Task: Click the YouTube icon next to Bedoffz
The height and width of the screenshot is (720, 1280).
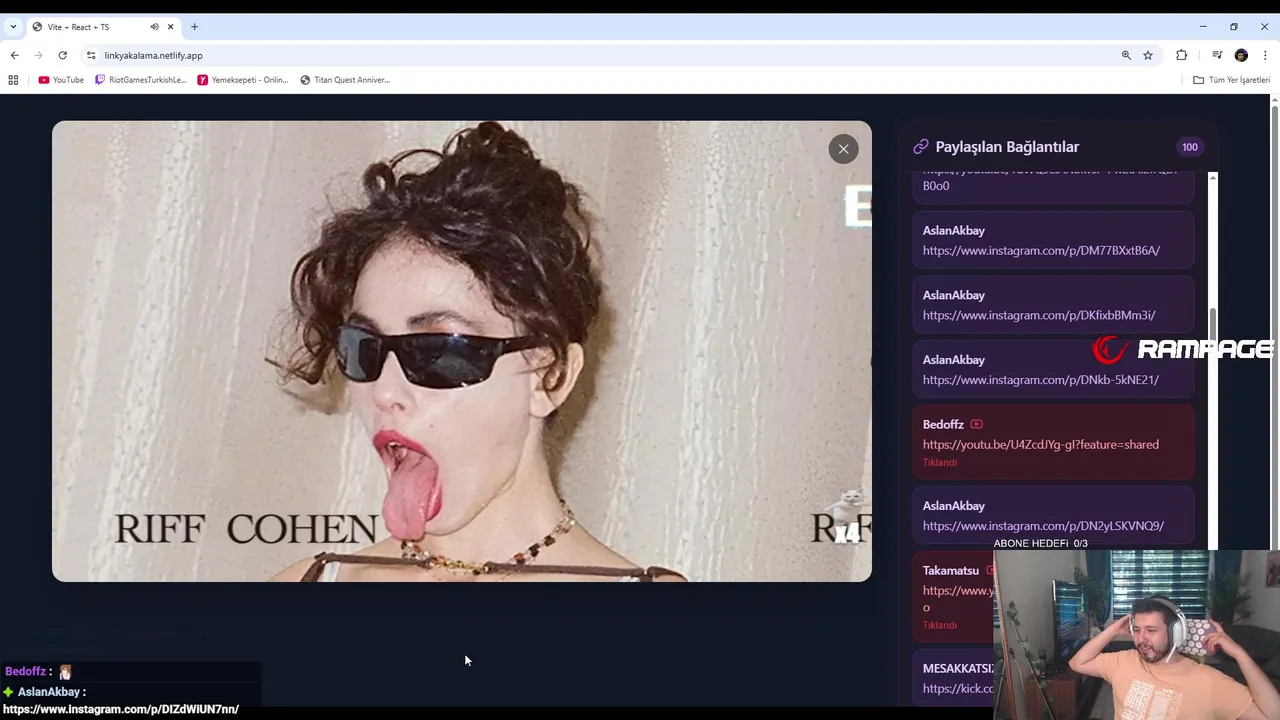Action: point(976,424)
